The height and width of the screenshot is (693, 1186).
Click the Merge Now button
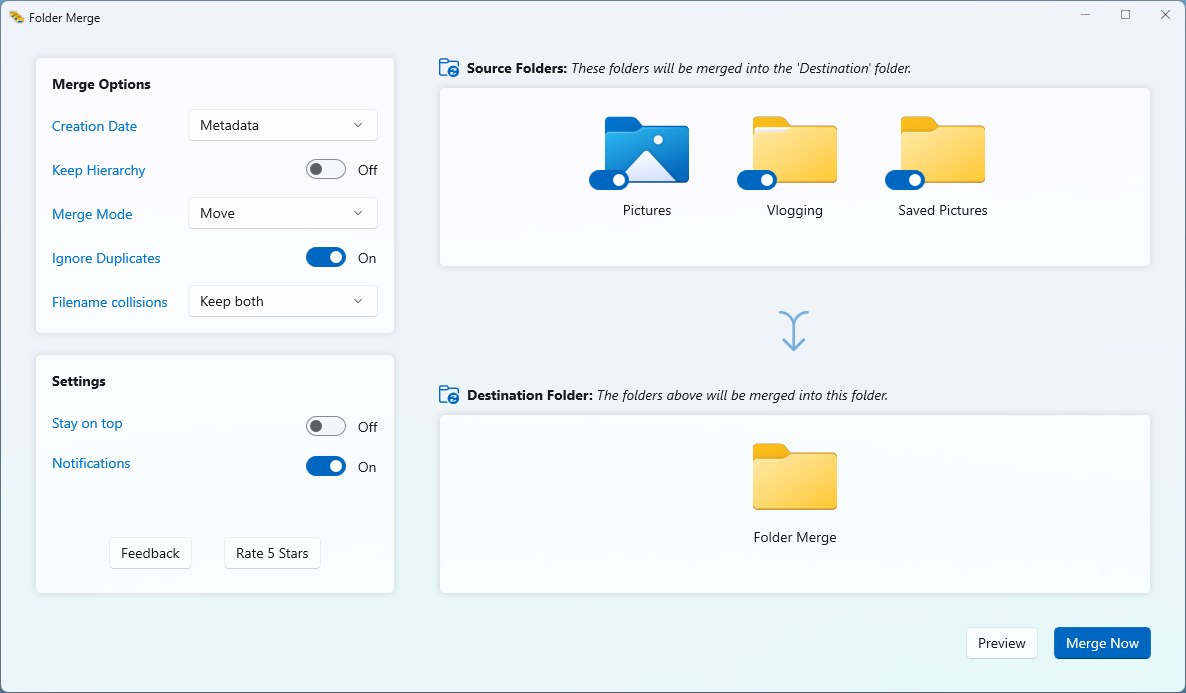pyautogui.click(x=1102, y=643)
